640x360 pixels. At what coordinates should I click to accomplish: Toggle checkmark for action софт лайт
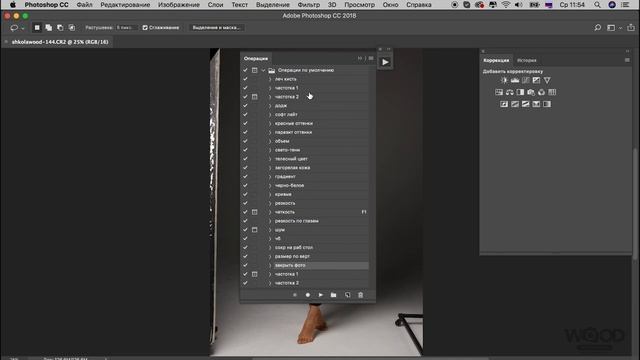(245, 115)
